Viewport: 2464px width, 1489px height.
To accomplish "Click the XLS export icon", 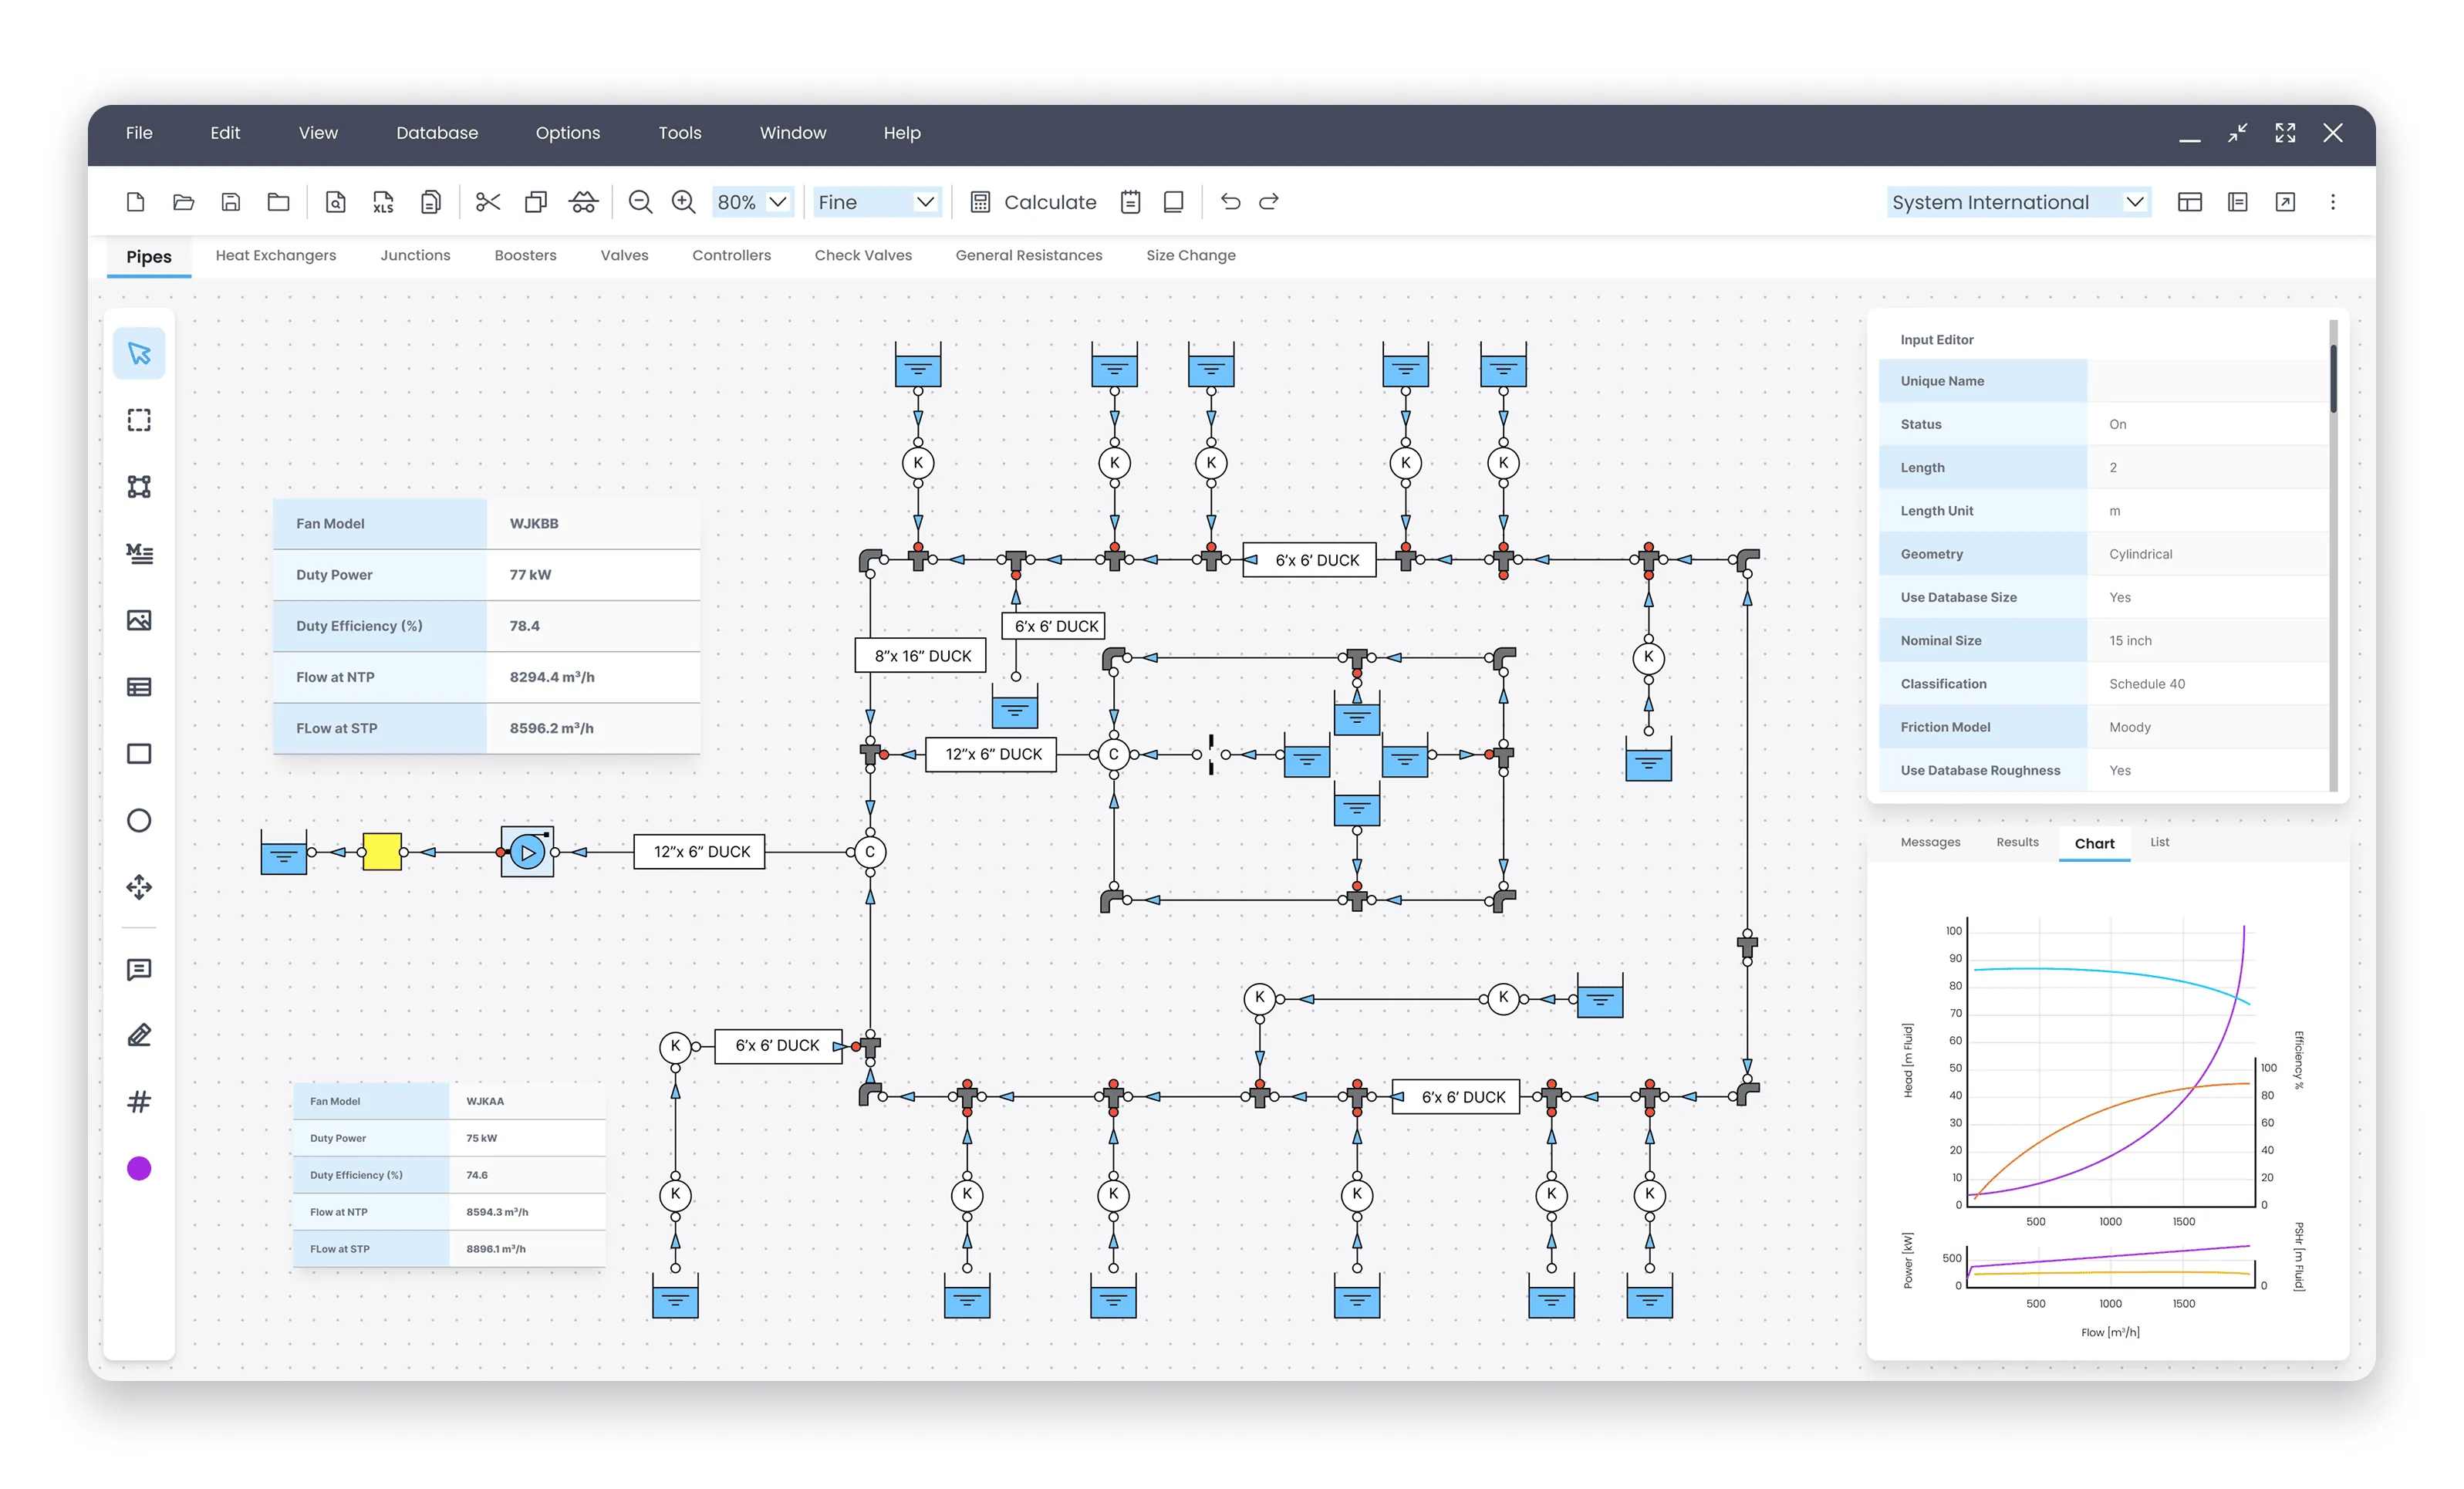I will (383, 202).
